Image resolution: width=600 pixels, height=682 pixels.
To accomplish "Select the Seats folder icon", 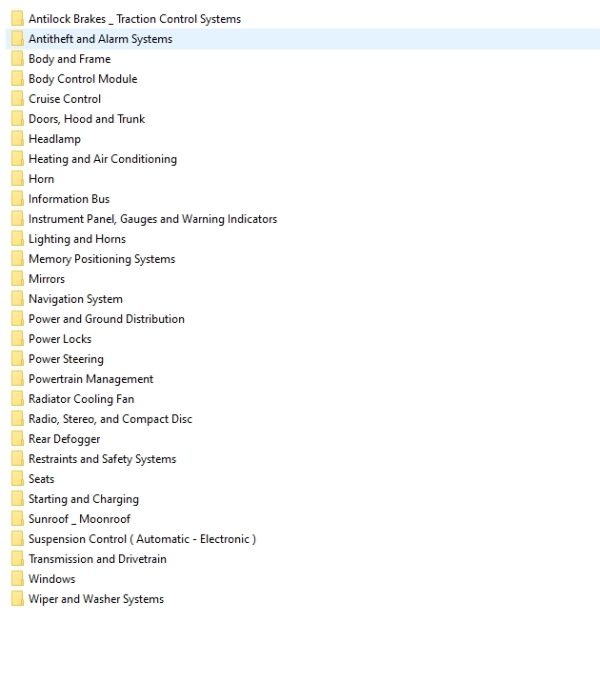I will click(17, 479).
